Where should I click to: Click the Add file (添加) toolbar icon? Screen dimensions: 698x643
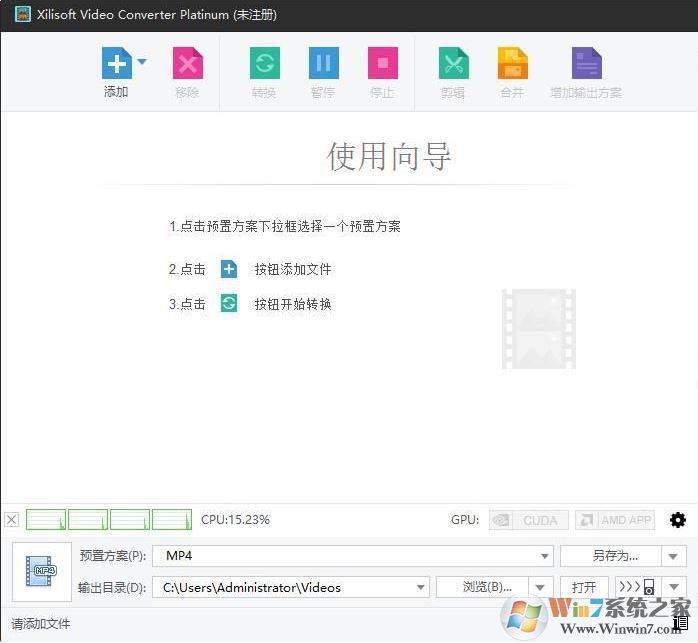point(116,64)
